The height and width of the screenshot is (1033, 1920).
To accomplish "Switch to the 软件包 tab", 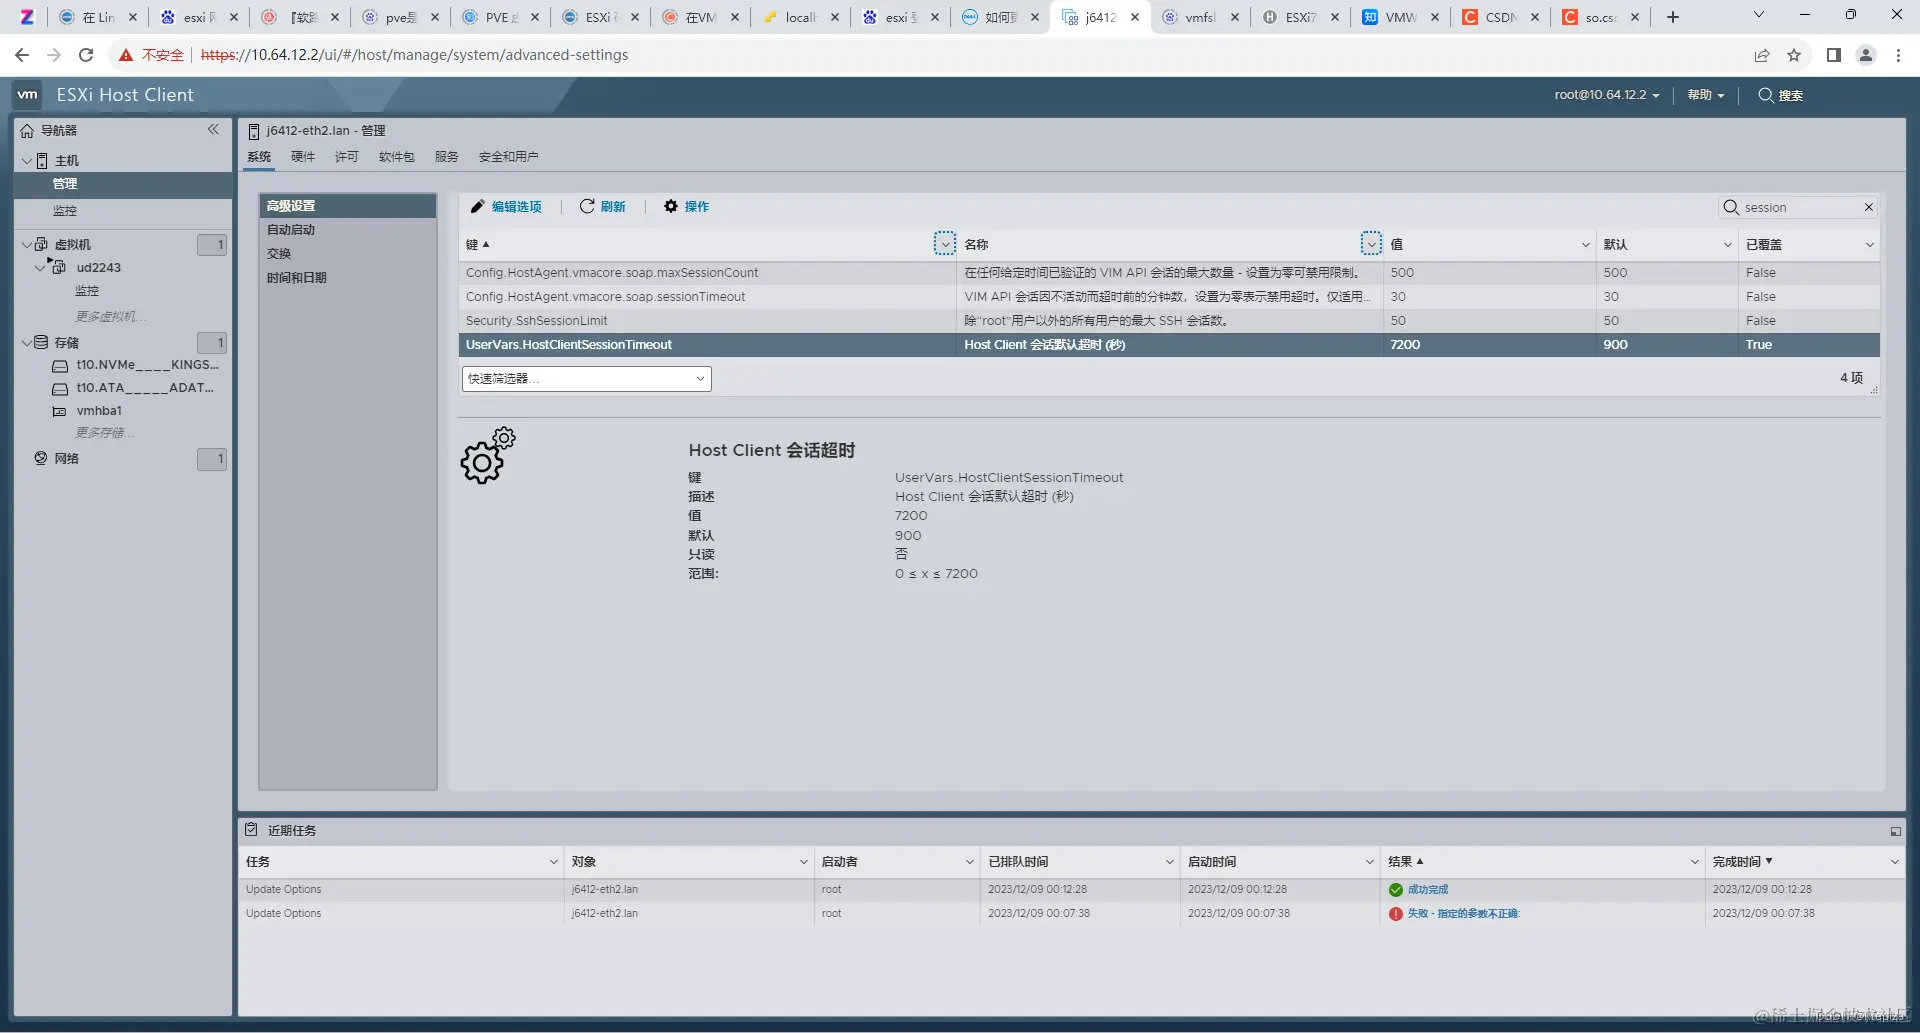I will point(397,157).
